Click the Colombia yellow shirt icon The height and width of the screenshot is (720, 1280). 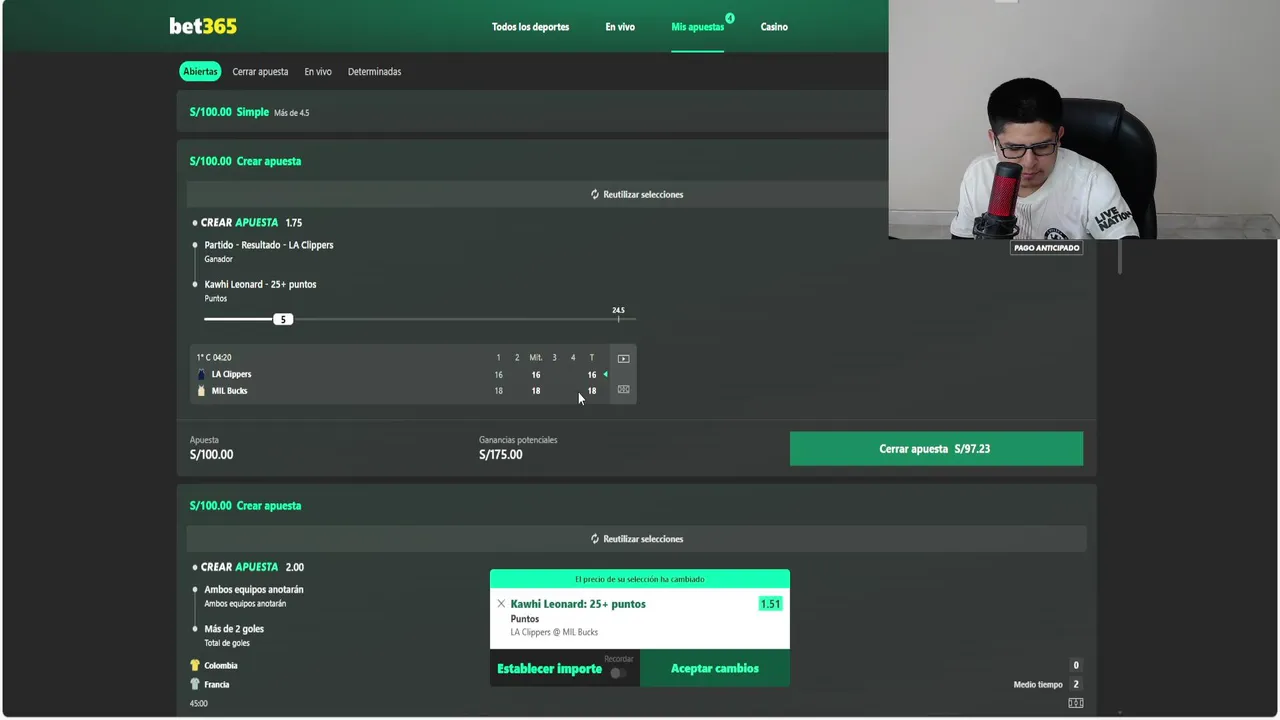(195, 665)
